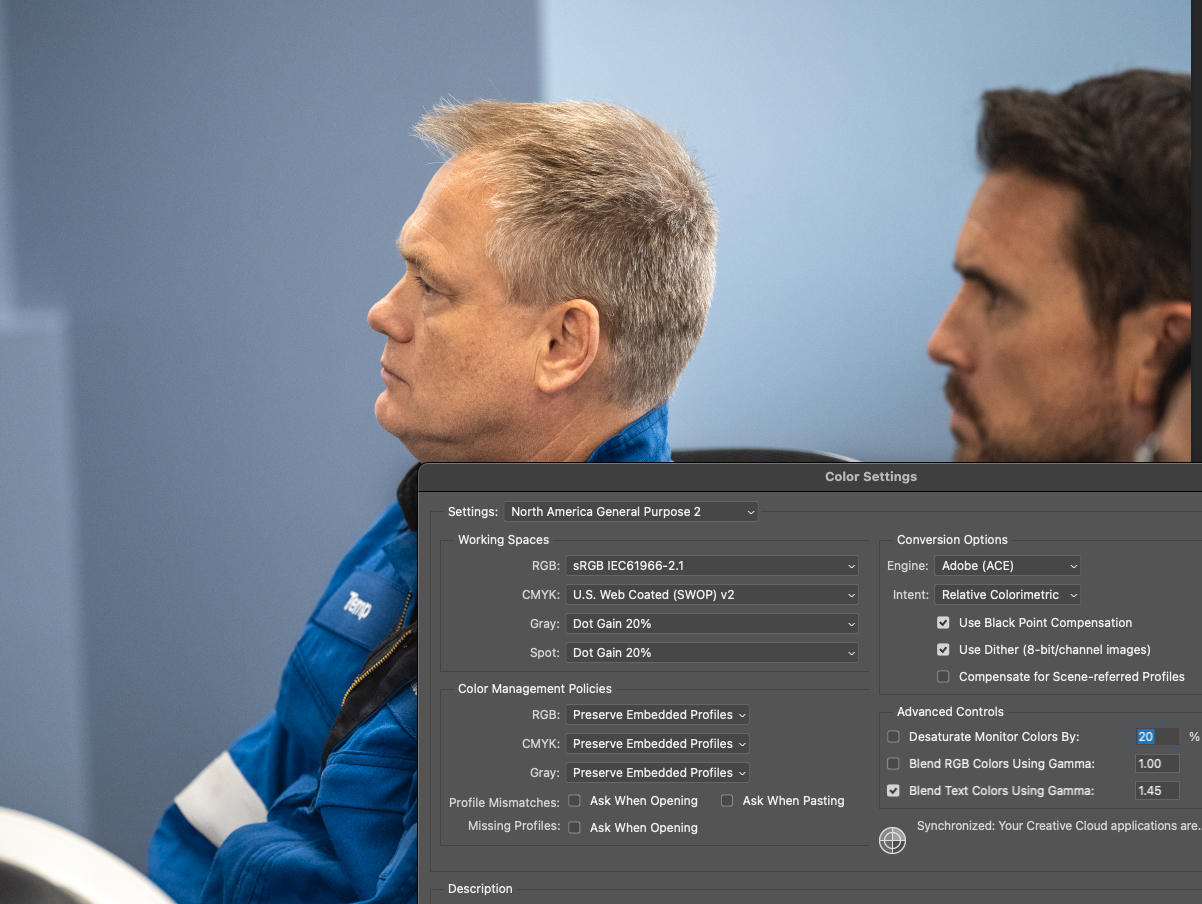Screen dimensions: 1202x904
Task: Open the Working Spaces Gray dropdown
Action: [713, 624]
